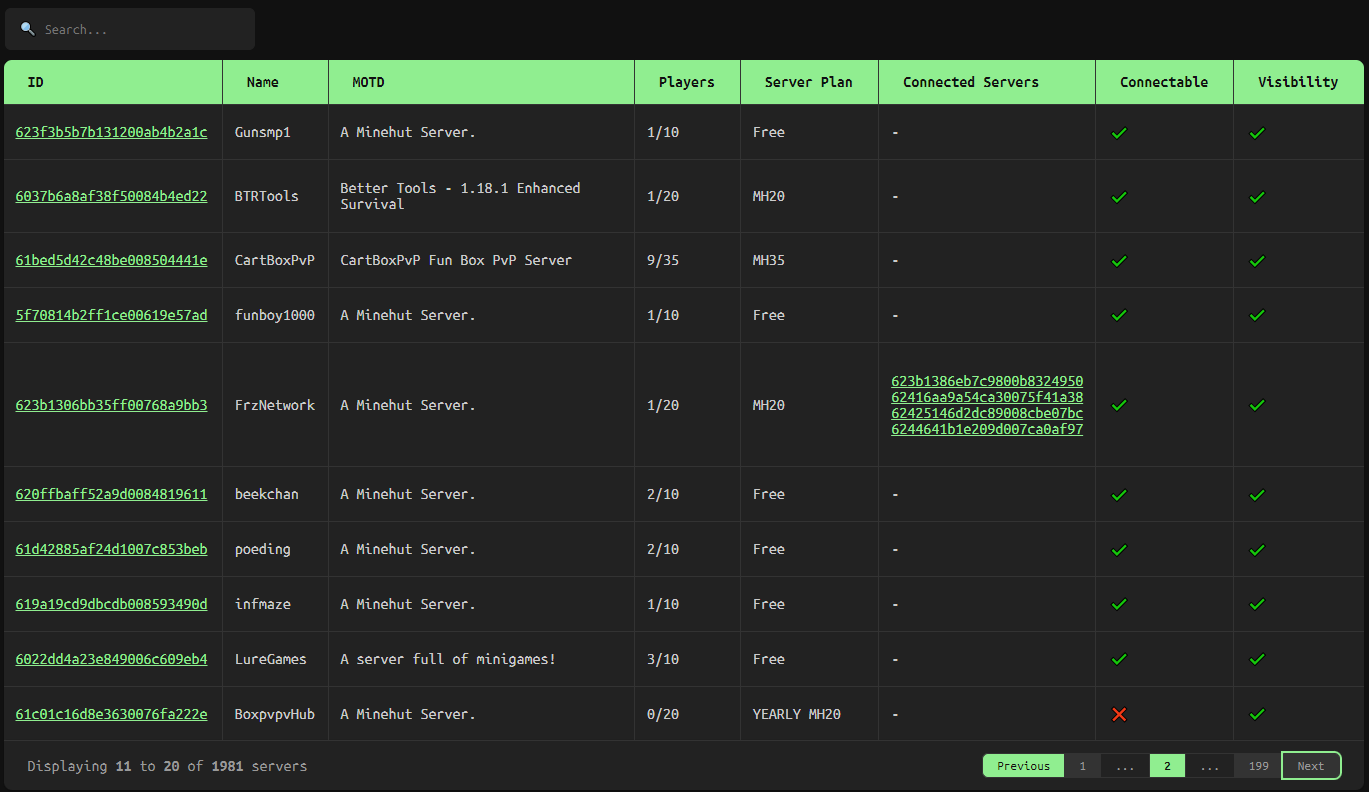
Task: Go to page 1
Action: [x=1082, y=766]
